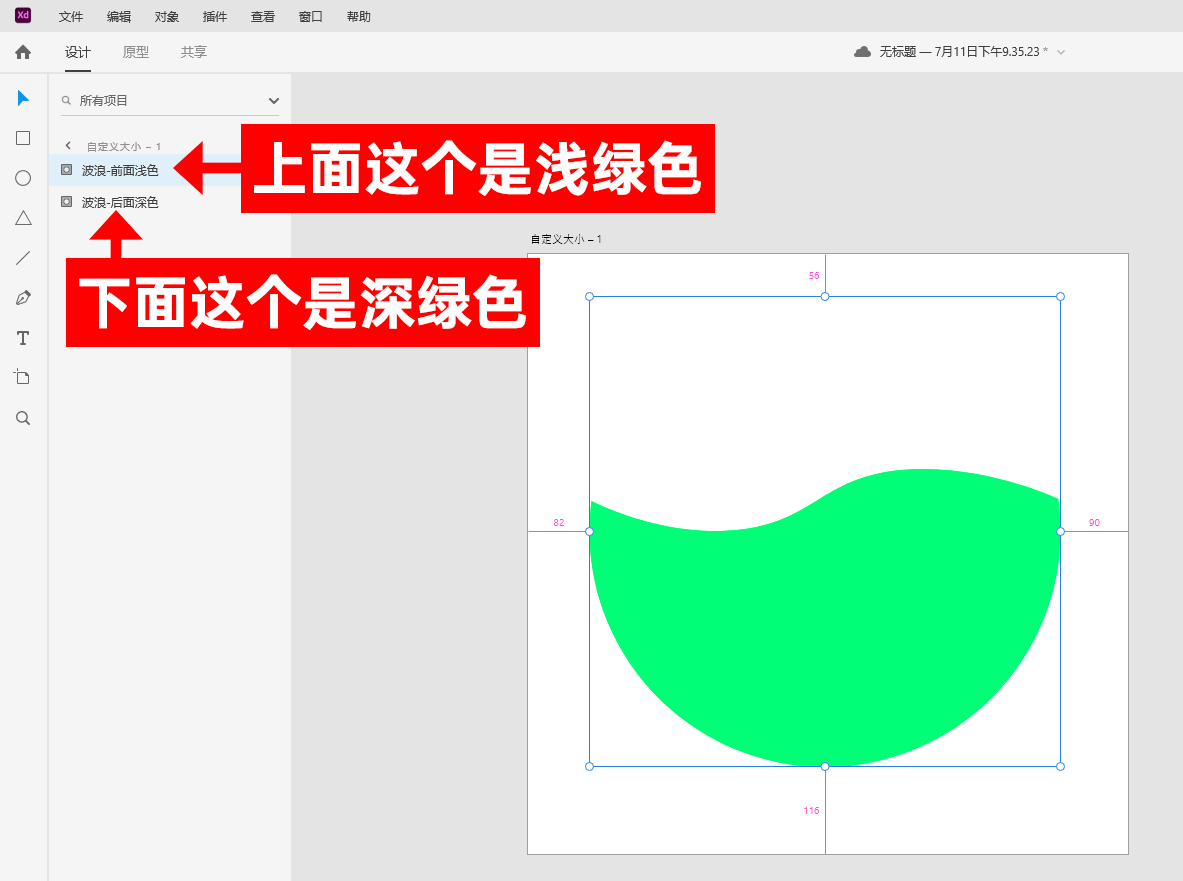Click the layer icon for 波浪-后面深色

click(x=66, y=201)
